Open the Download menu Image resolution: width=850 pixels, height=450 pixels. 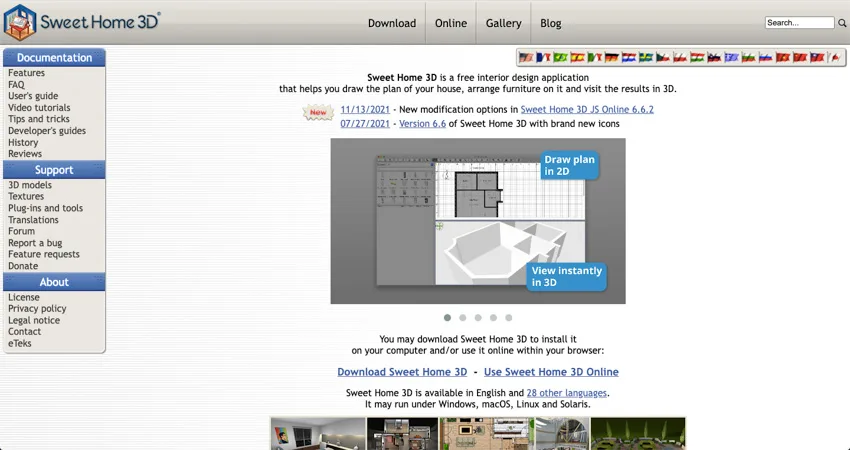coord(392,23)
